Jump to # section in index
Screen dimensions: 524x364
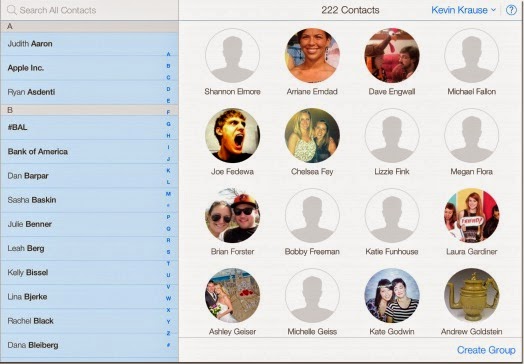click(168, 345)
